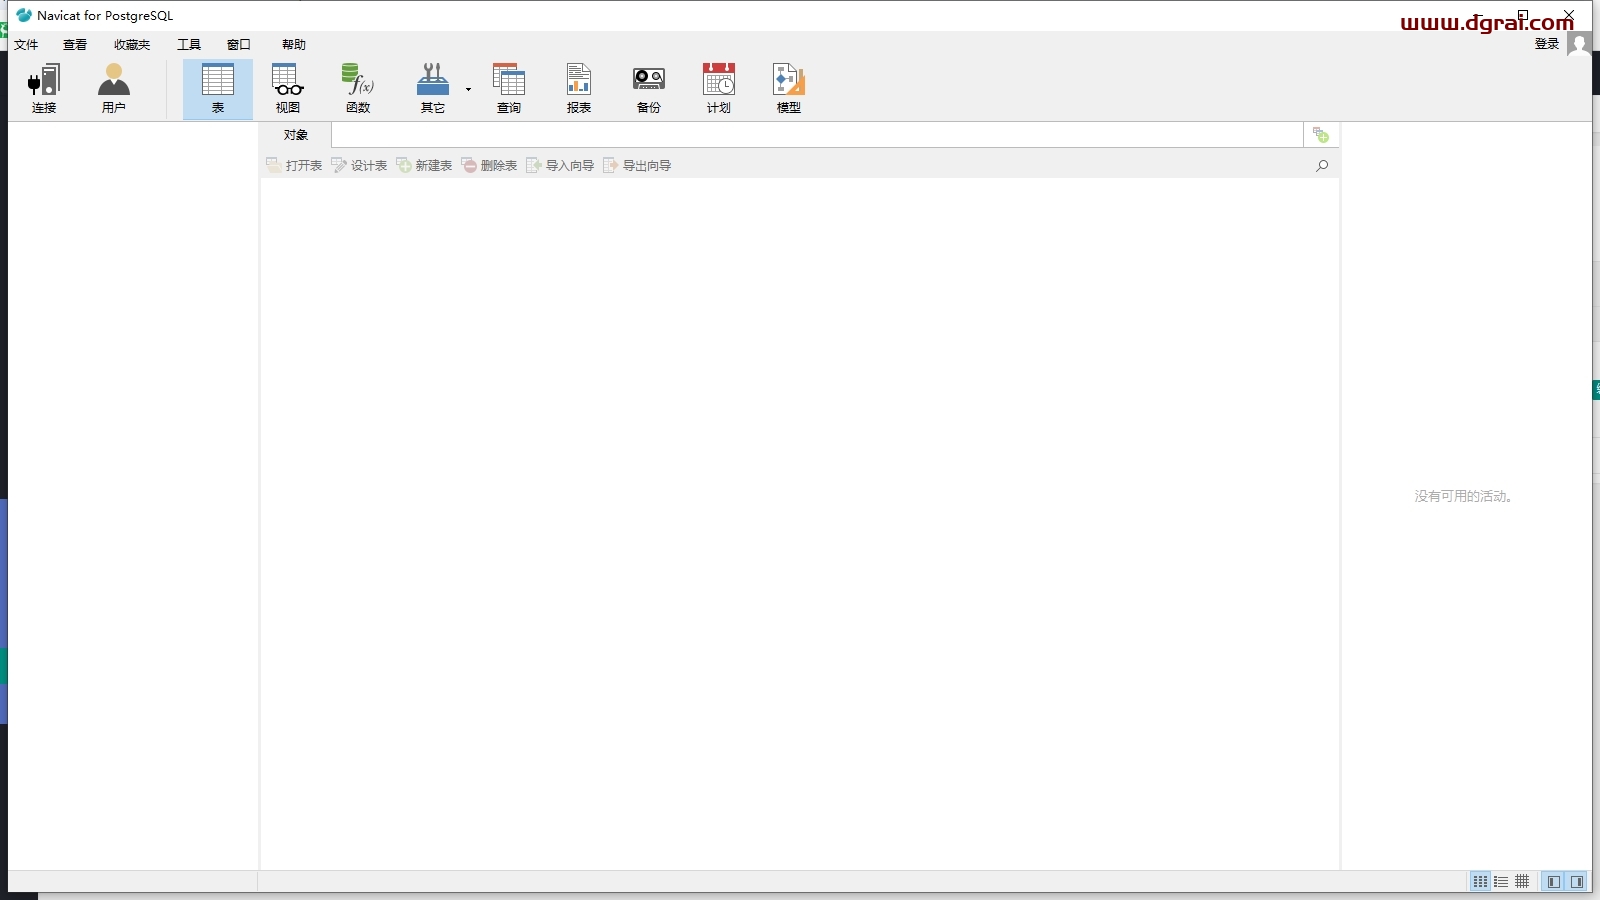
Task: Open the 报表 (Report) section
Action: (579, 88)
